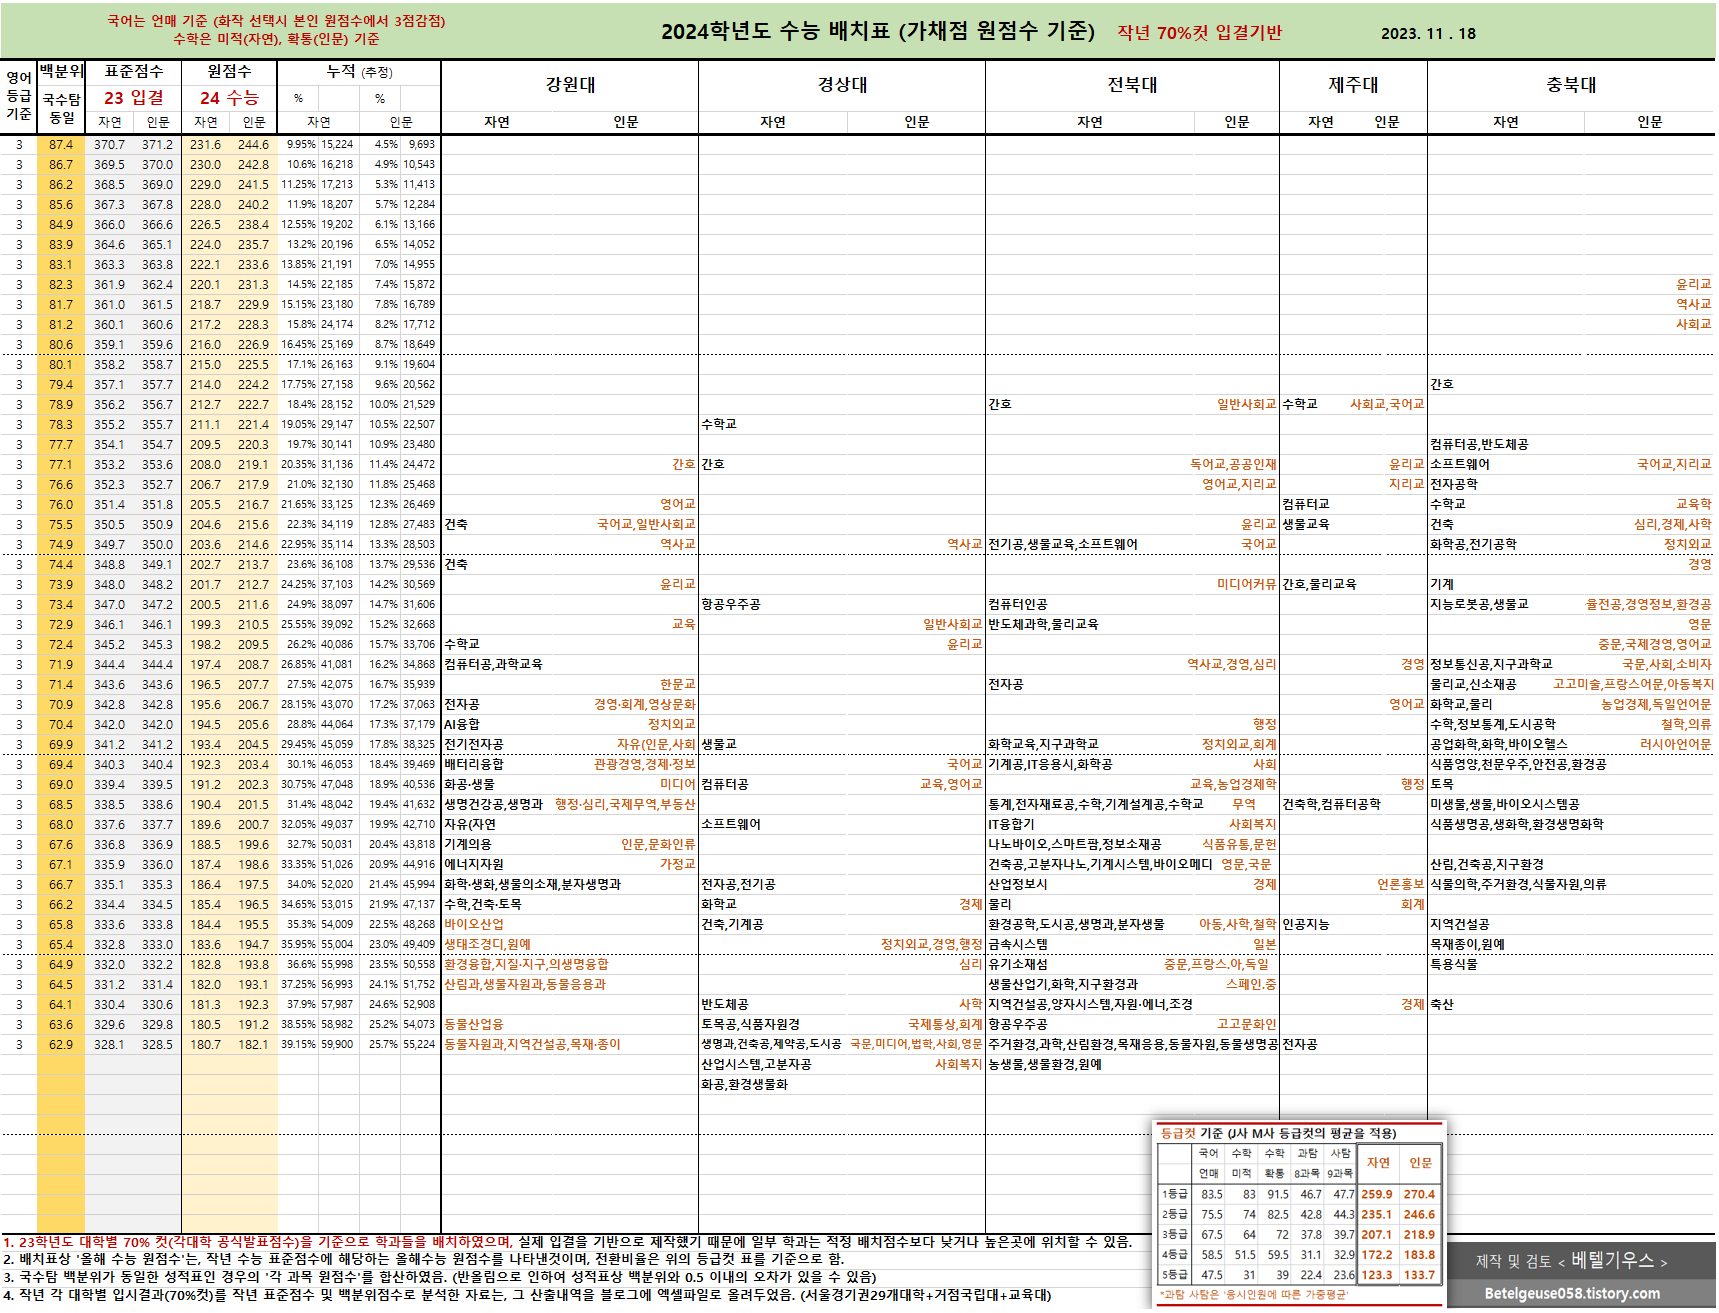Image resolution: width=1719 pixels, height=1313 pixels.
Task: Click 유기소재섬 in 전북대 column
Action: point(1018,964)
